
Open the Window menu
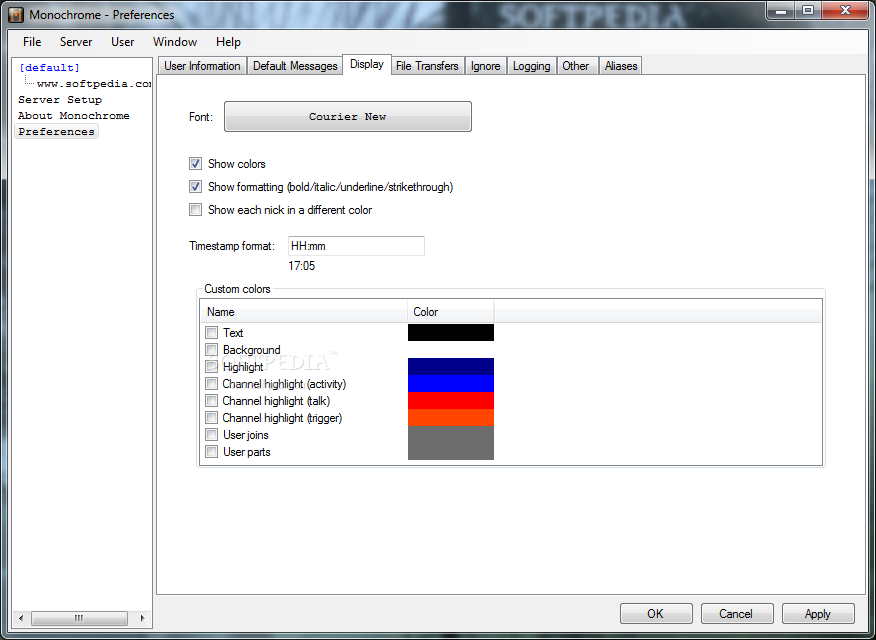coord(175,42)
